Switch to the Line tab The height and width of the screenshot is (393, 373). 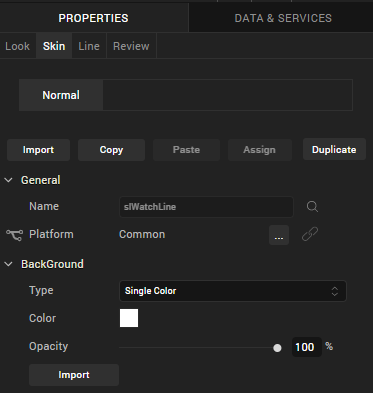click(89, 46)
